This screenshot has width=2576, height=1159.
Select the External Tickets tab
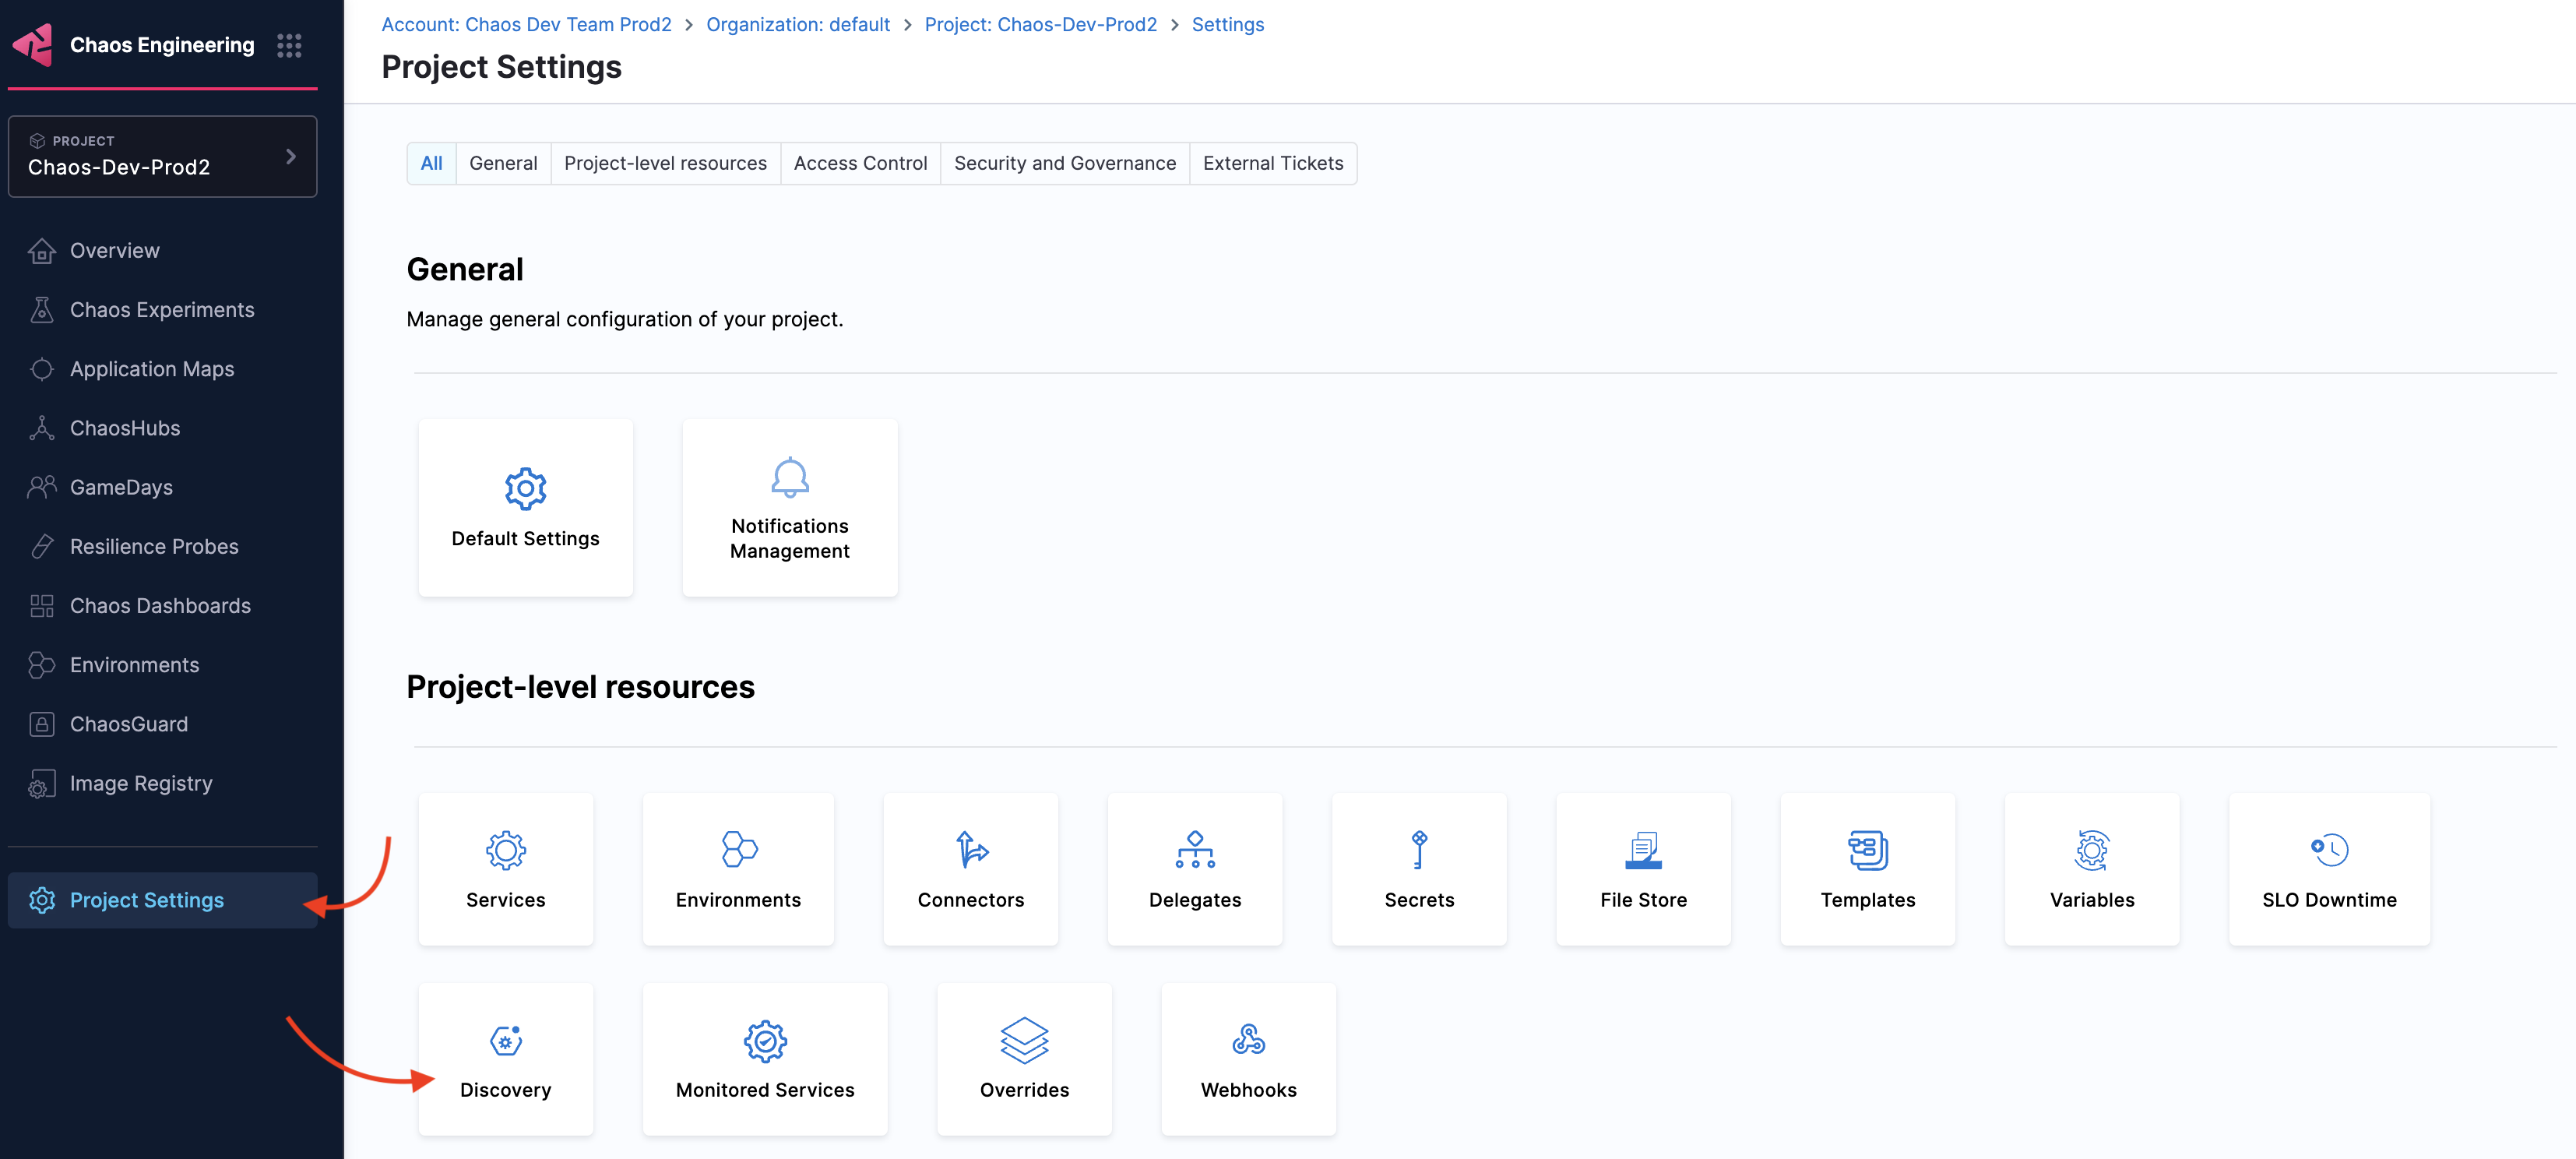(1272, 163)
